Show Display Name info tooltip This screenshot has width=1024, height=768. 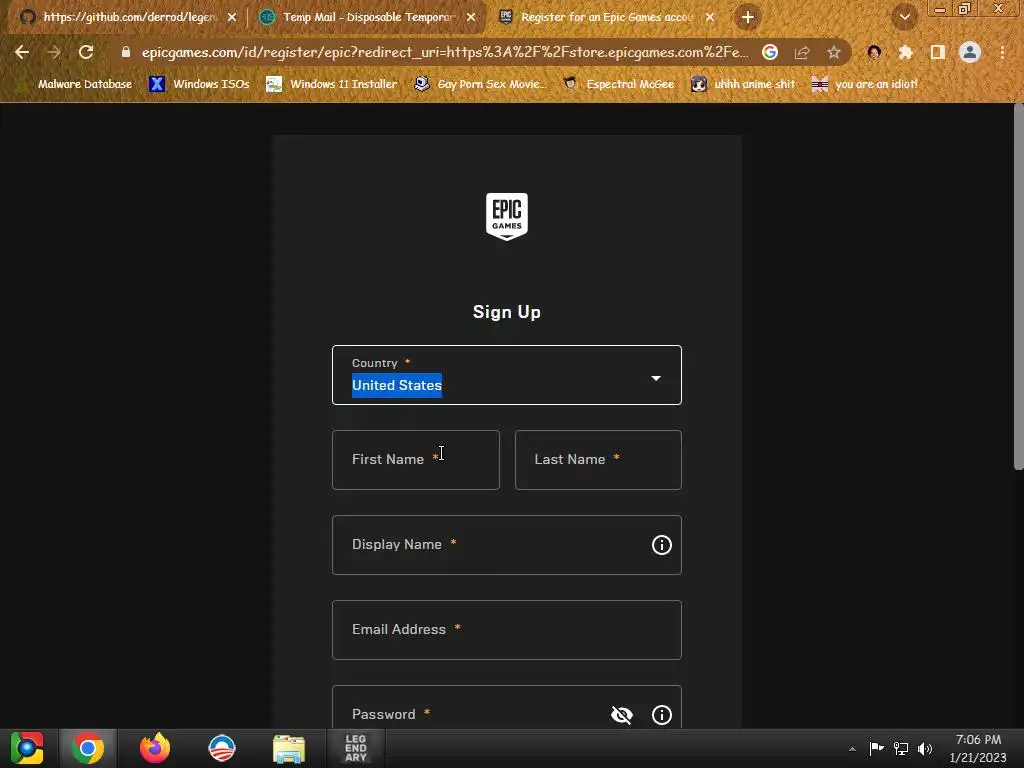662,545
